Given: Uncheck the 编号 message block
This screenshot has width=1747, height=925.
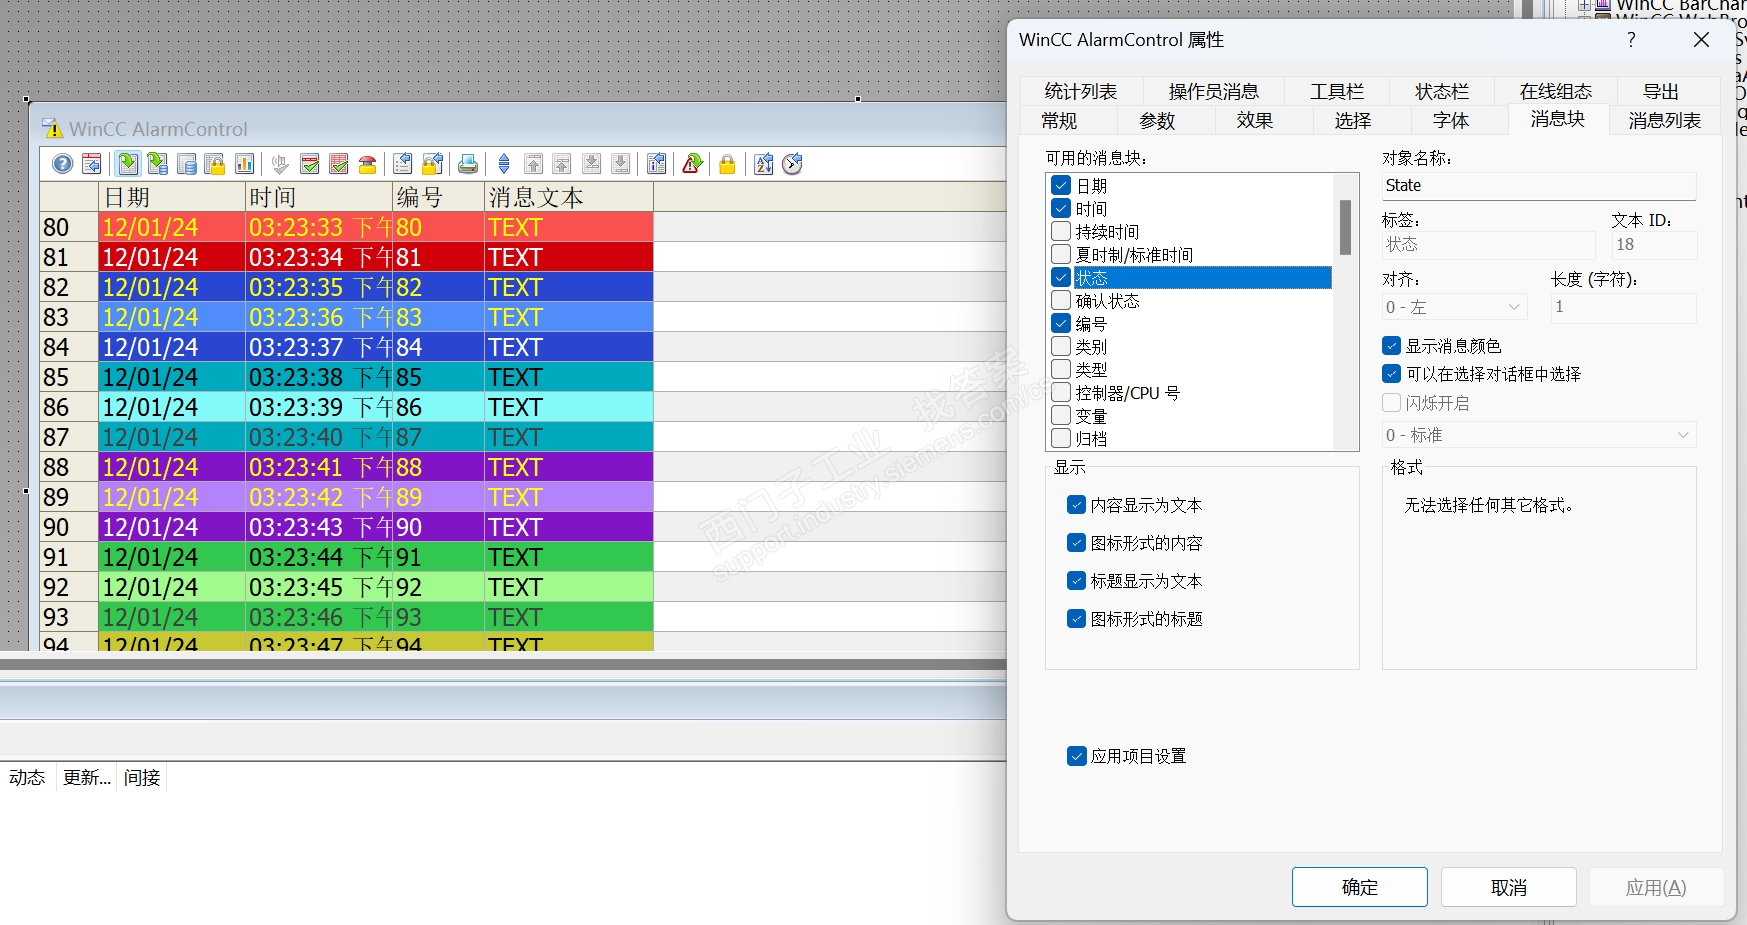Looking at the screenshot, I should pos(1061,323).
